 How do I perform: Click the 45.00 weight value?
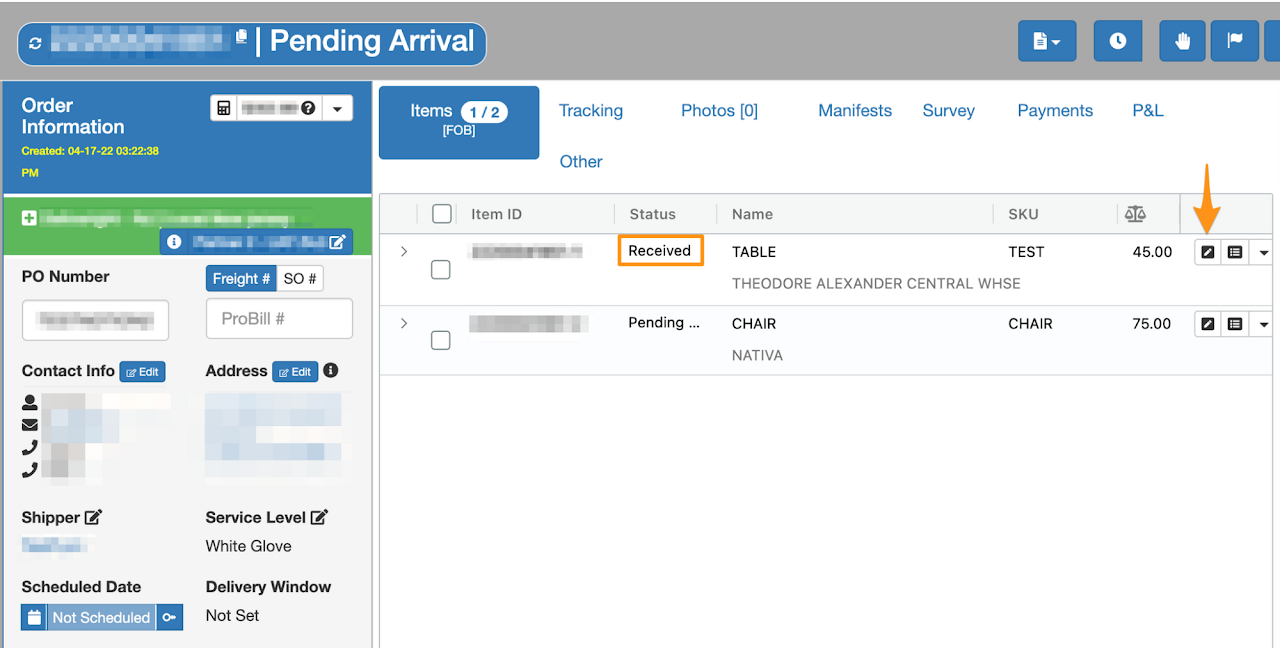tap(1152, 252)
